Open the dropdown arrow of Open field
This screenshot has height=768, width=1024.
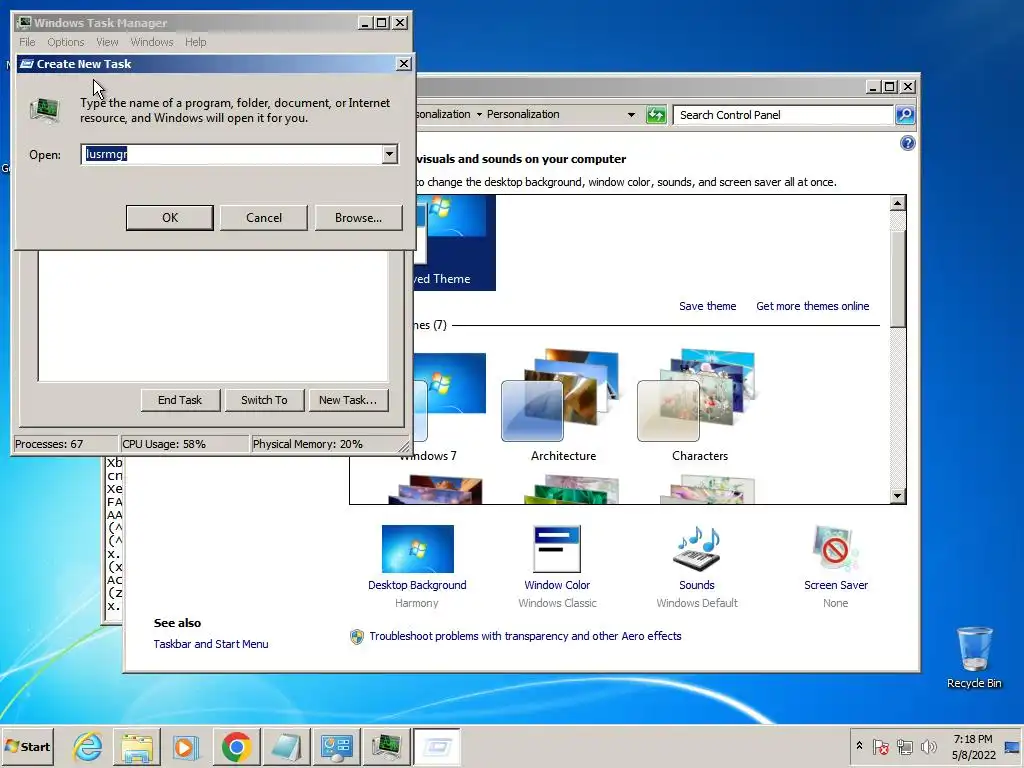tap(390, 154)
